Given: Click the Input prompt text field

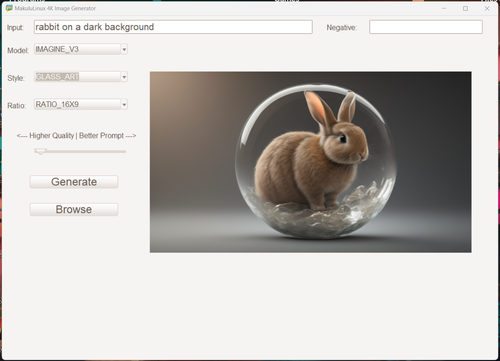Looking at the screenshot, I should tap(173, 27).
